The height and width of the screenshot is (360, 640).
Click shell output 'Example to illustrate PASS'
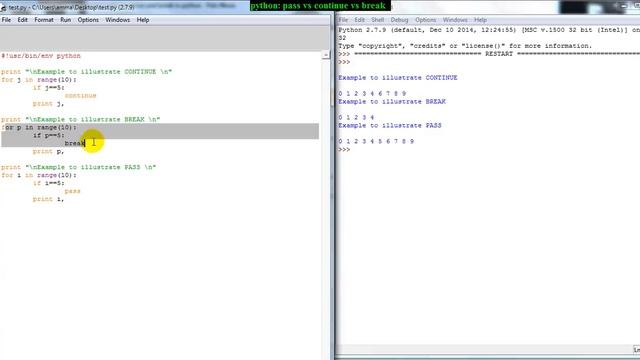tap(390, 125)
